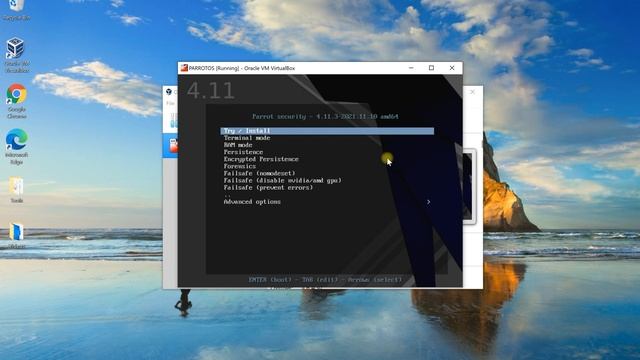This screenshot has height=360, width=640.
Task: Select the Failsafe (prevent errors) entry
Action: [x=268, y=187]
